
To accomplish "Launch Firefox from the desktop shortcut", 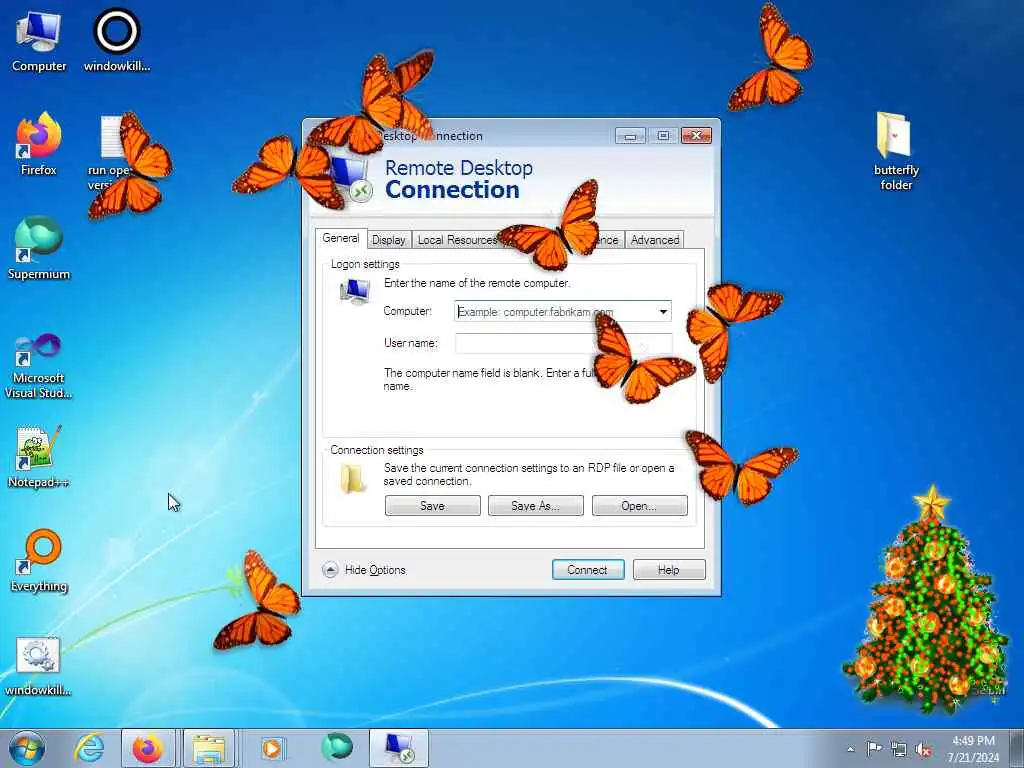I will [x=39, y=144].
